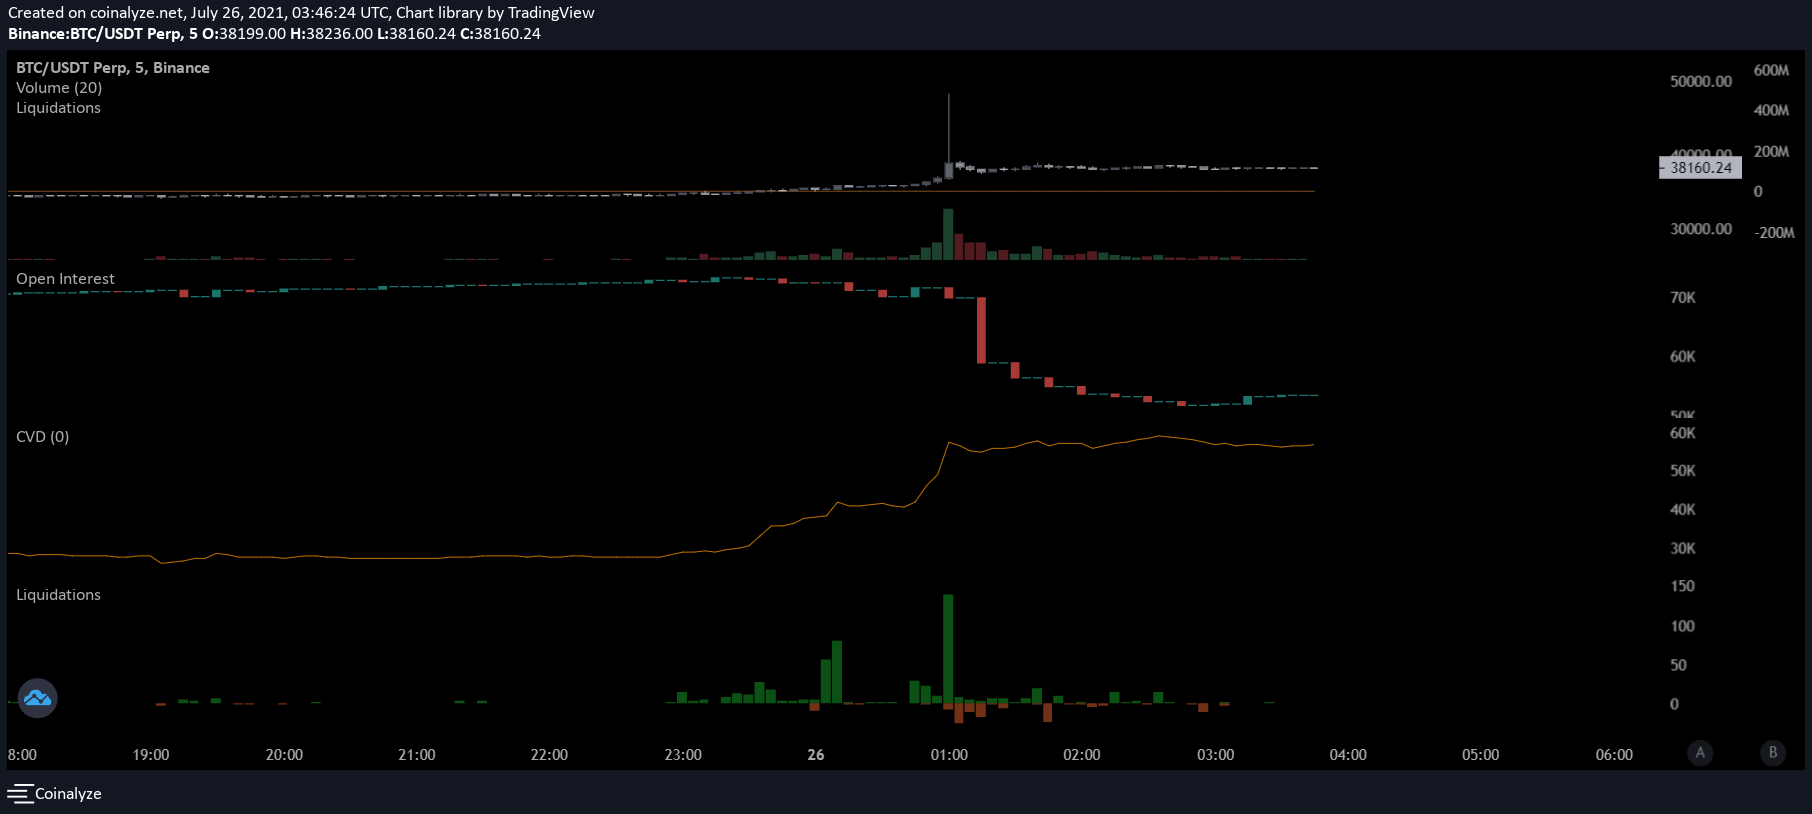Viewport: 1812px width, 814px height.
Task: Click the lower Liquidations pane label
Action: click(x=58, y=595)
